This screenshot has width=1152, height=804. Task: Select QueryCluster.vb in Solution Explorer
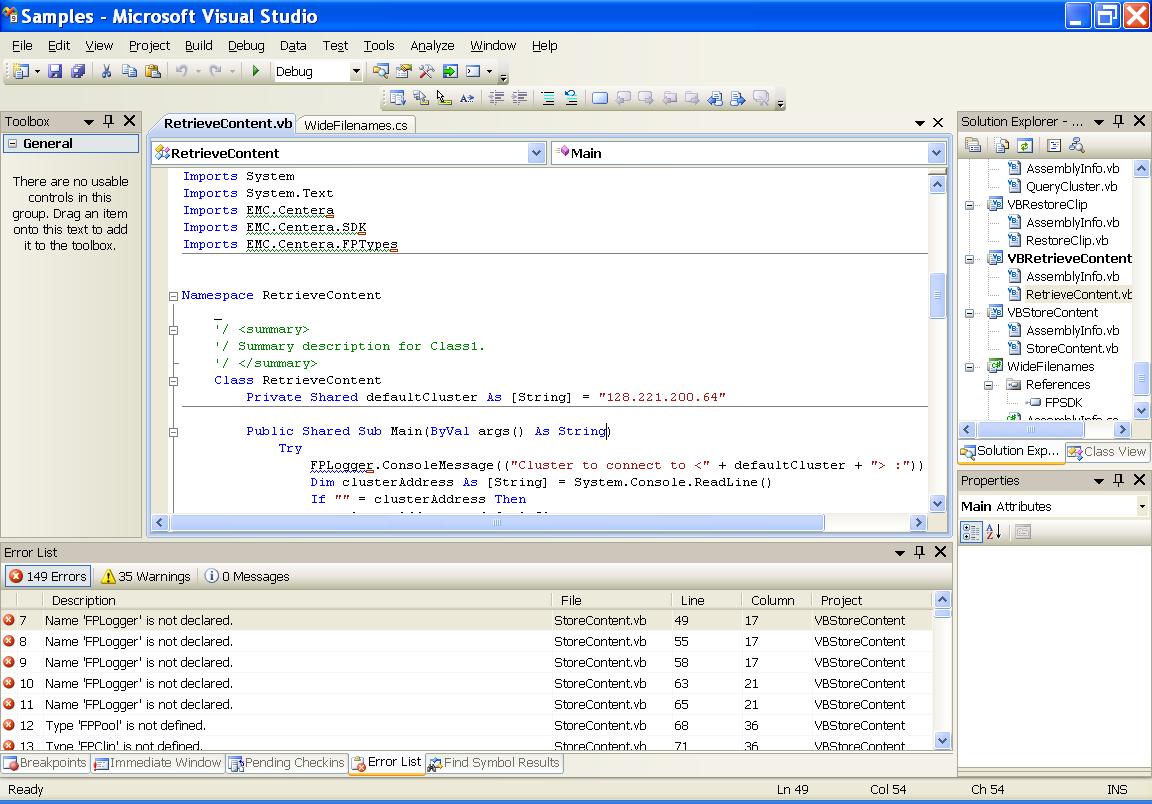point(1071,187)
